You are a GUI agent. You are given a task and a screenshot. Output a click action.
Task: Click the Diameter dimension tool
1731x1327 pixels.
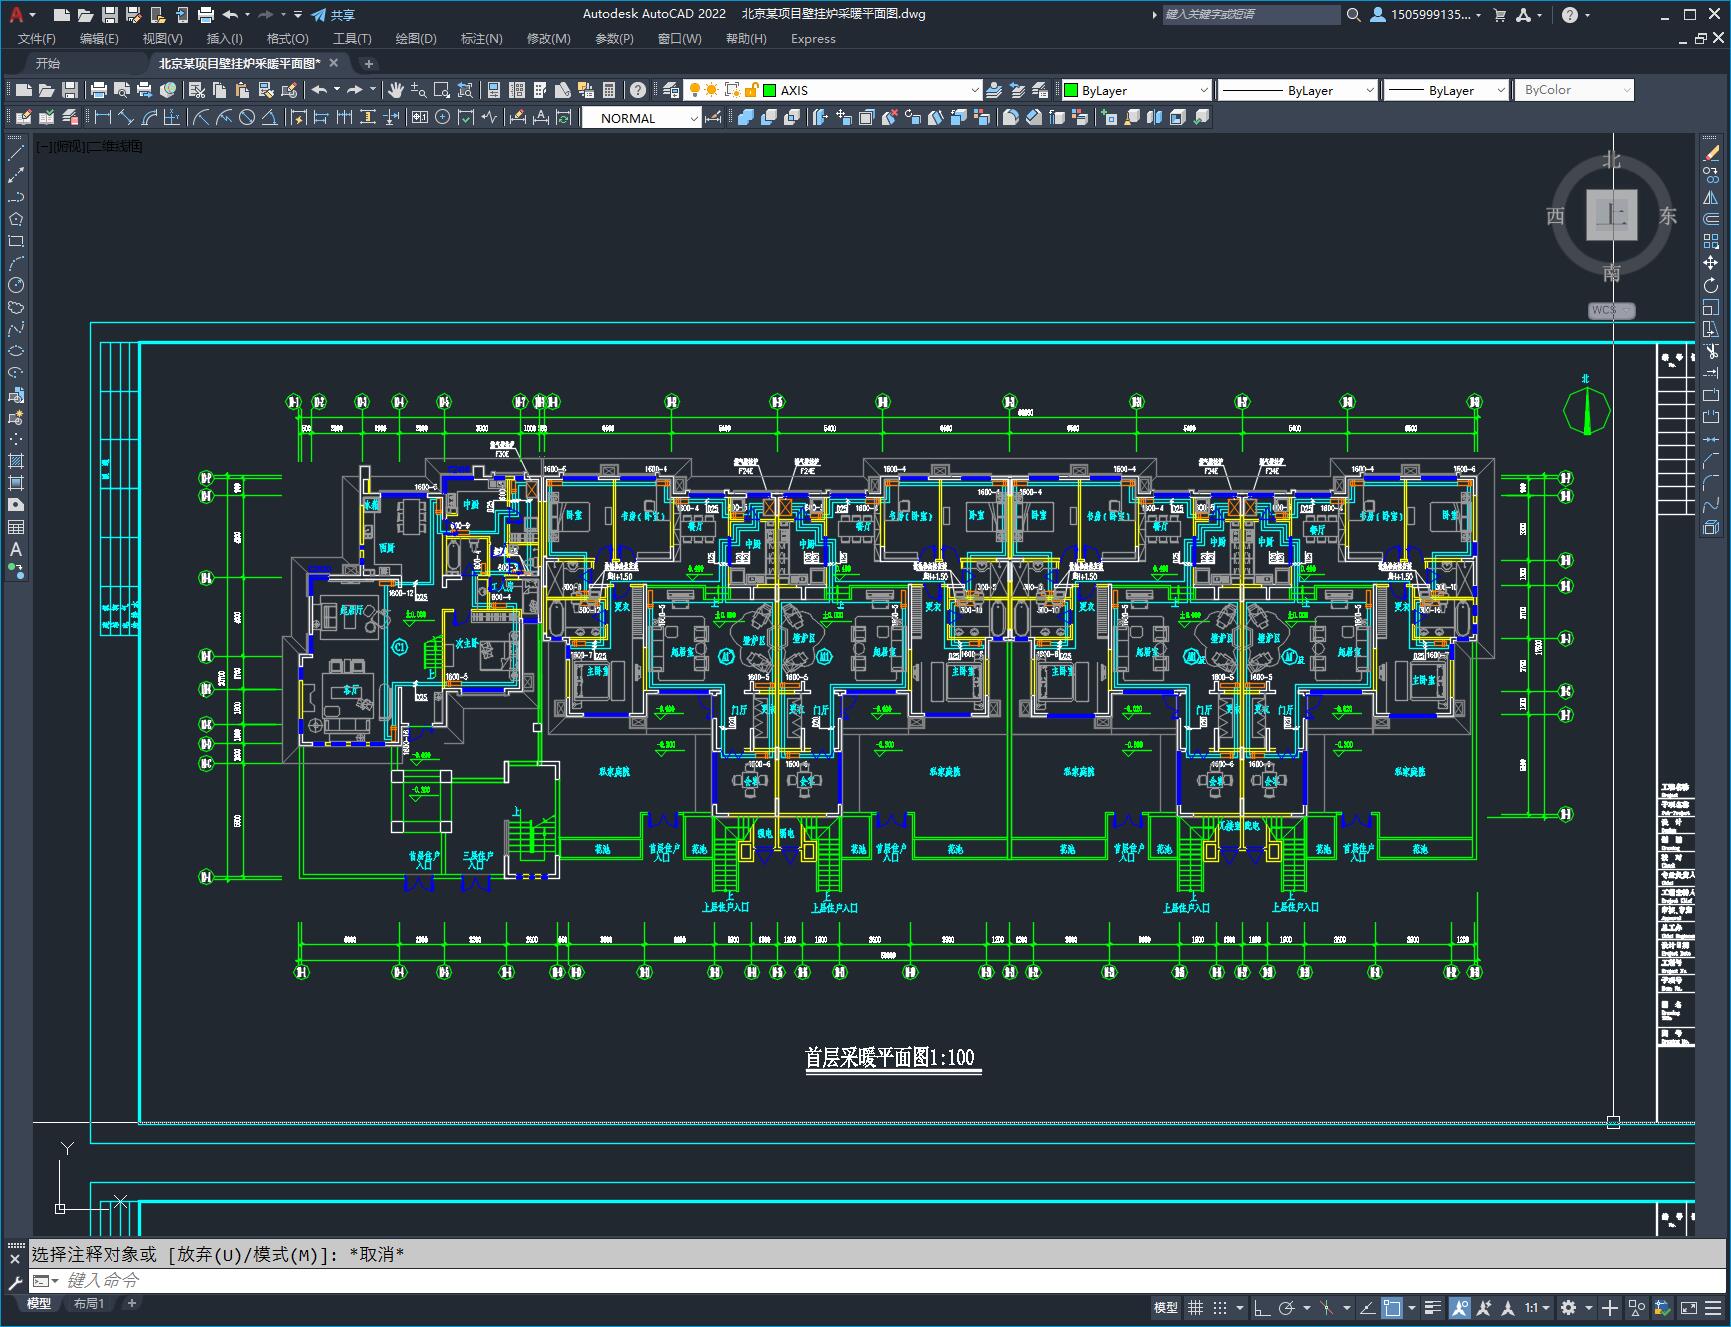point(247,118)
